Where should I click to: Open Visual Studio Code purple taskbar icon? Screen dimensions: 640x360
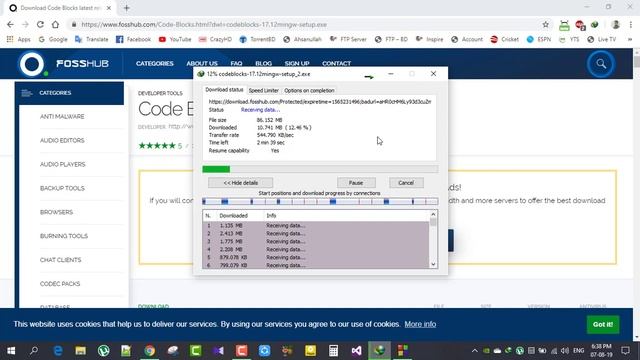[356, 351]
